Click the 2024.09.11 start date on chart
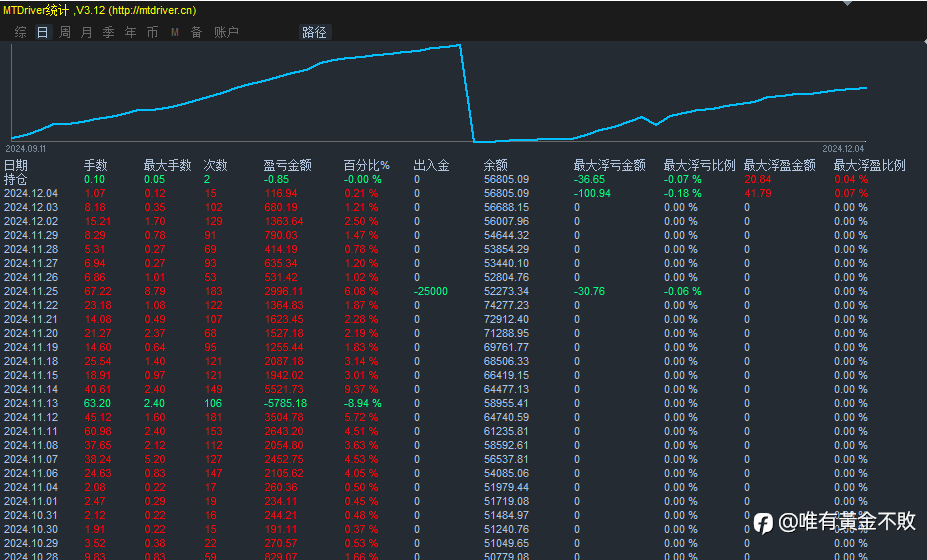Image resolution: width=927 pixels, height=560 pixels. [x=25, y=147]
